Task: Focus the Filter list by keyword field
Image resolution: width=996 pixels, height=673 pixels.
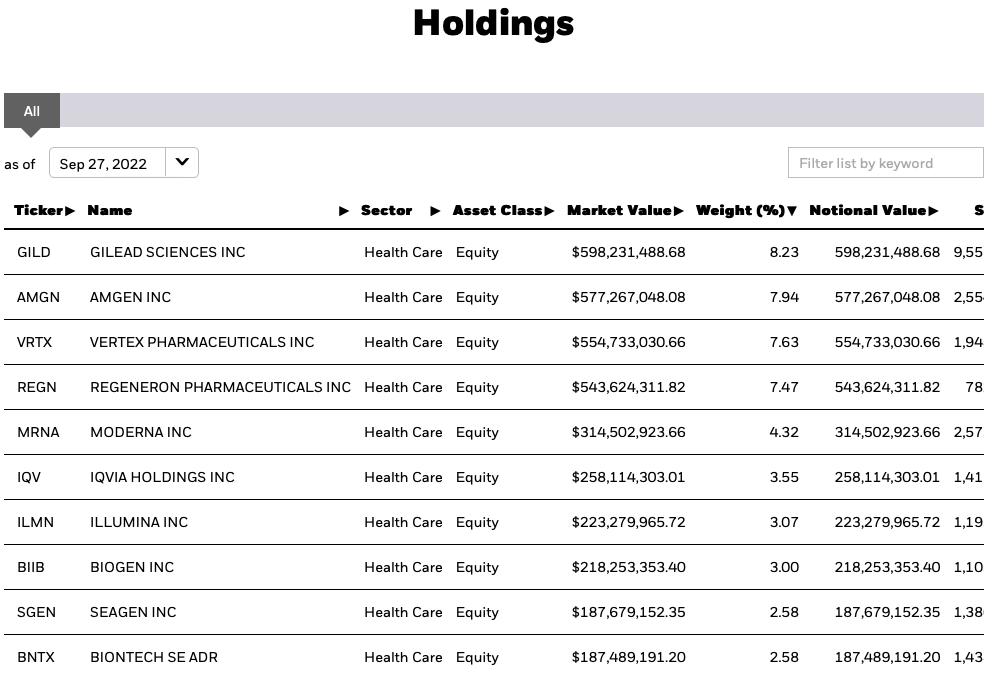Action: (x=885, y=163)
